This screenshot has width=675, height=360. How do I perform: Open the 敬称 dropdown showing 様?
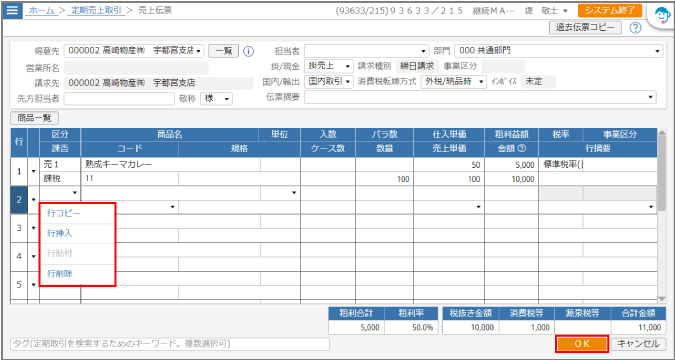click(x=217, y=99)
